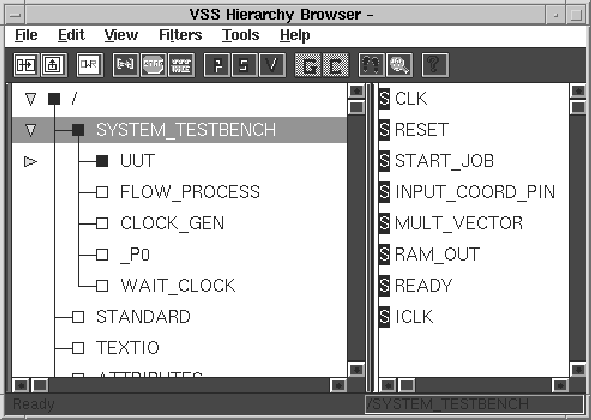Click the question mark help icon
Screen dimensions: 591x420
[x=435, y=65]
